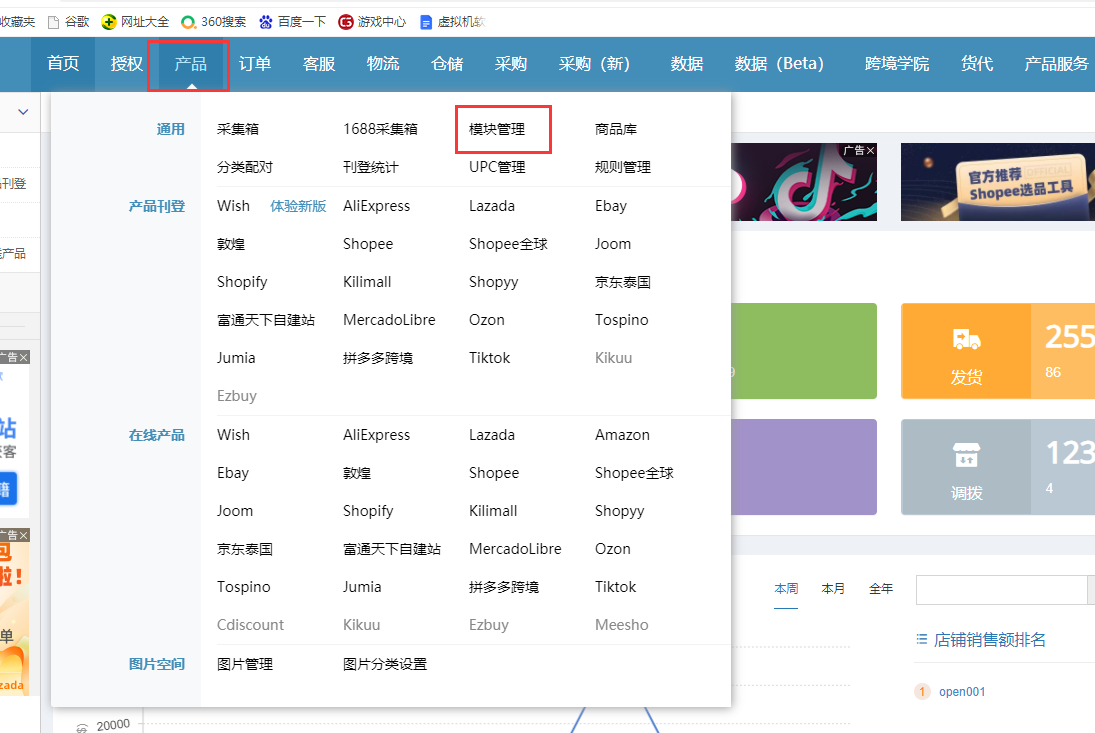Open UPC管理 menu entry
This screenshot has width=1095, height=733.
coord(497,167)
